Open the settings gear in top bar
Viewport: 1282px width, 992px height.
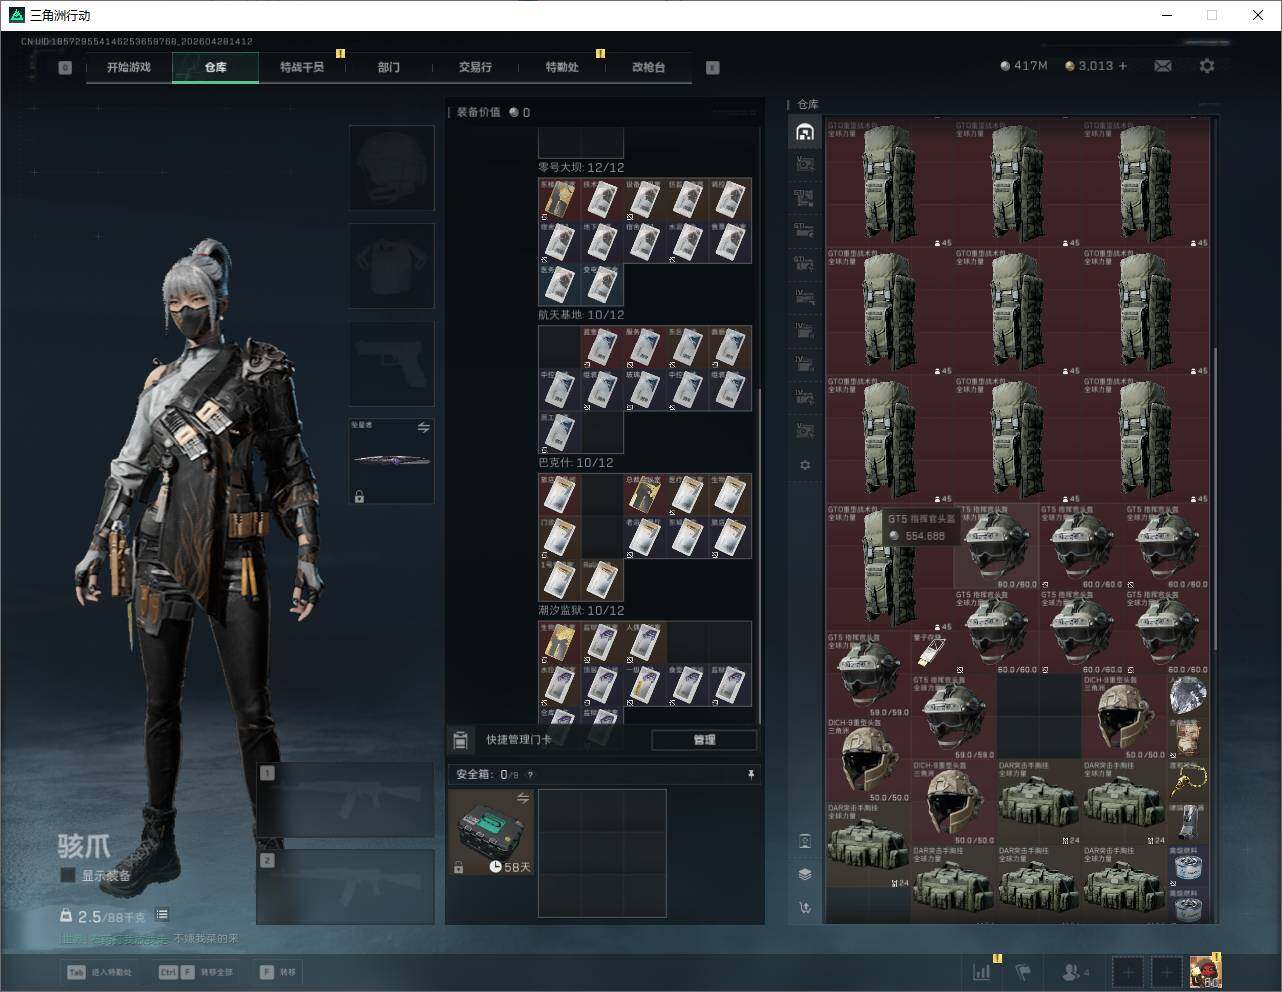1207,66
